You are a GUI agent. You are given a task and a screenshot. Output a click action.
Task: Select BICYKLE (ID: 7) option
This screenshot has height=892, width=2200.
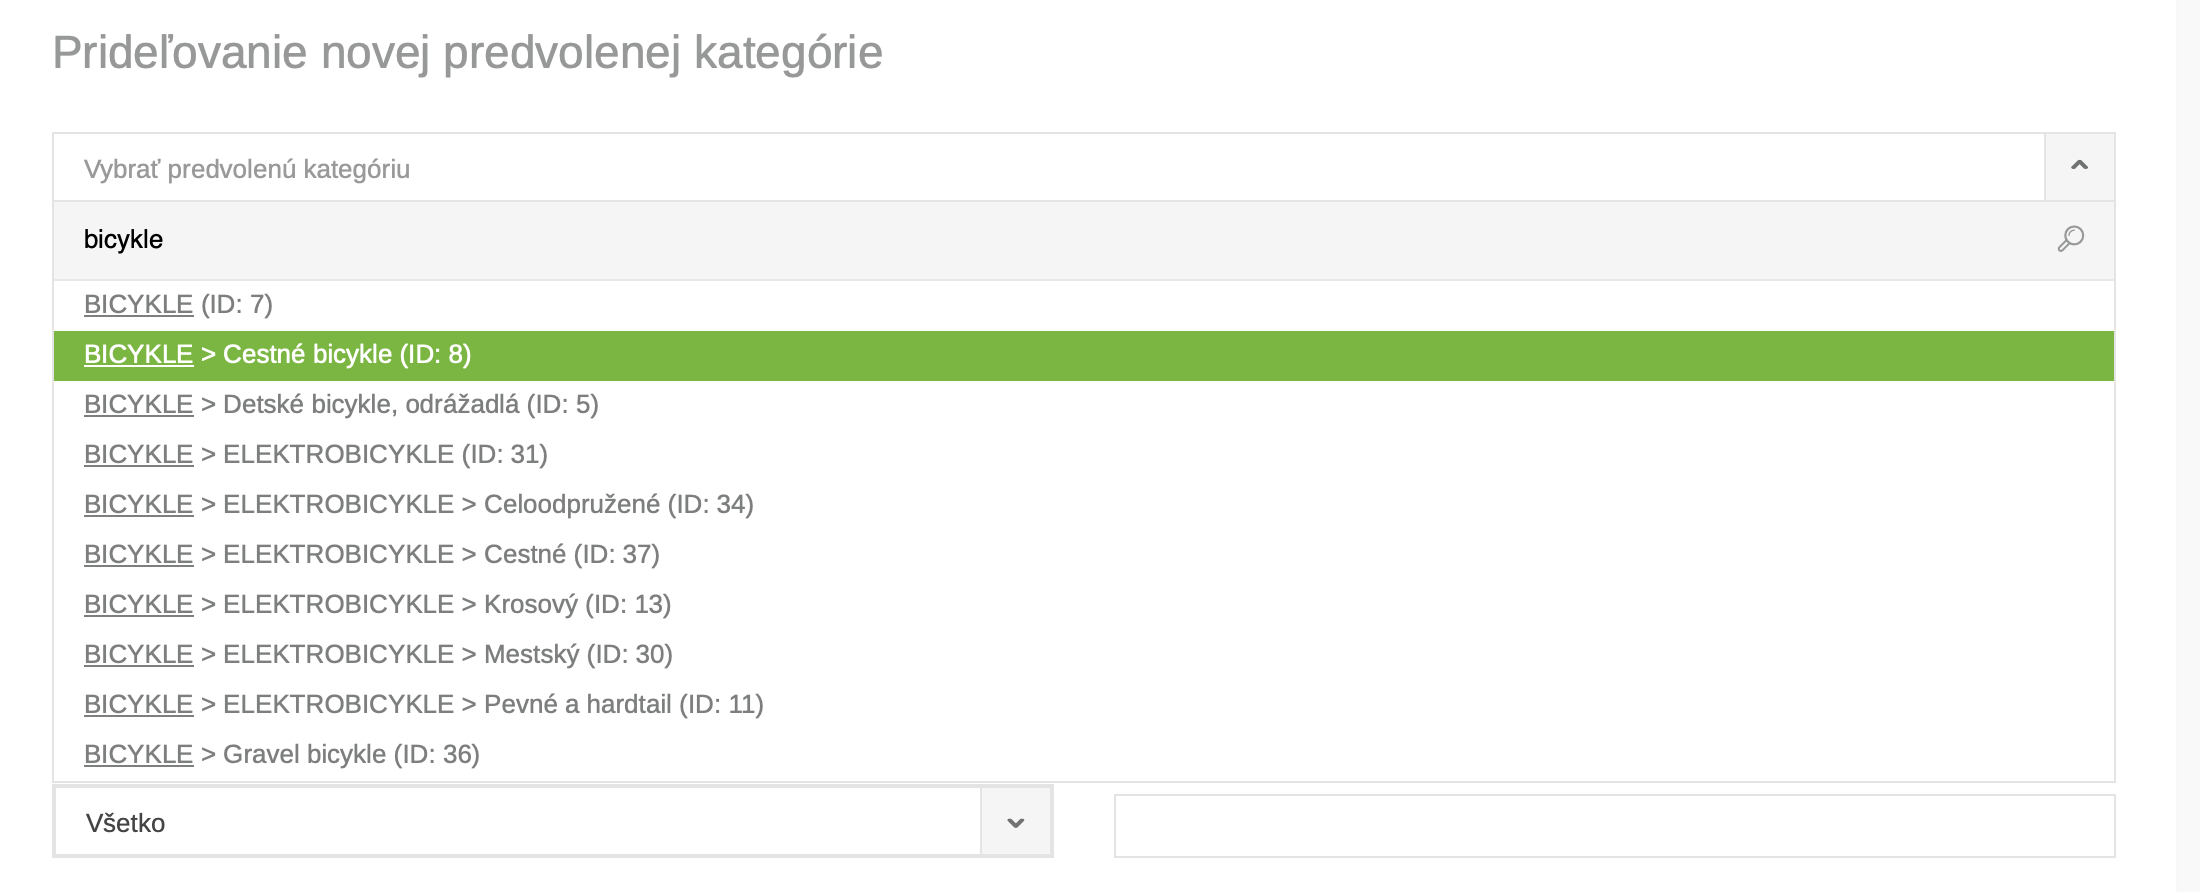tap(1084, 305)
